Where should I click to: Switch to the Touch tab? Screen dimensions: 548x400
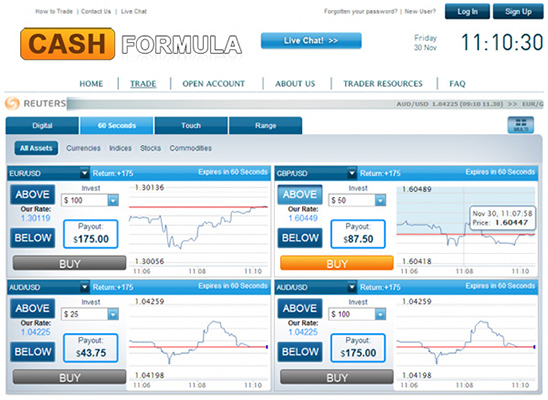[x=191, y=125]
